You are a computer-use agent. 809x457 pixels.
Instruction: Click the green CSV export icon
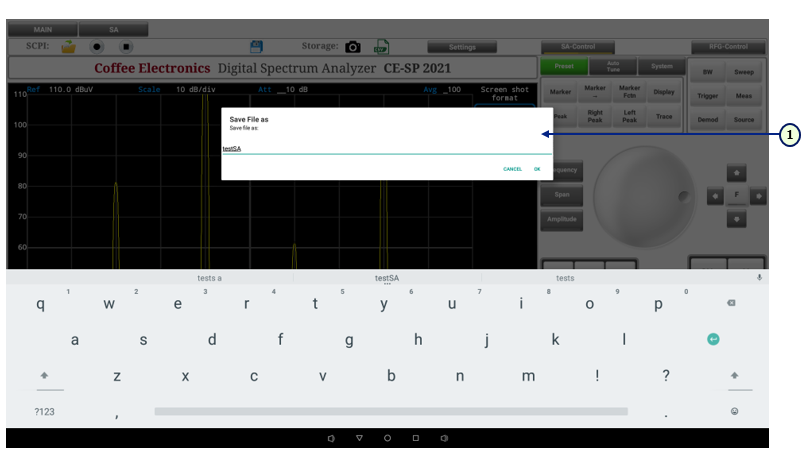381,47
